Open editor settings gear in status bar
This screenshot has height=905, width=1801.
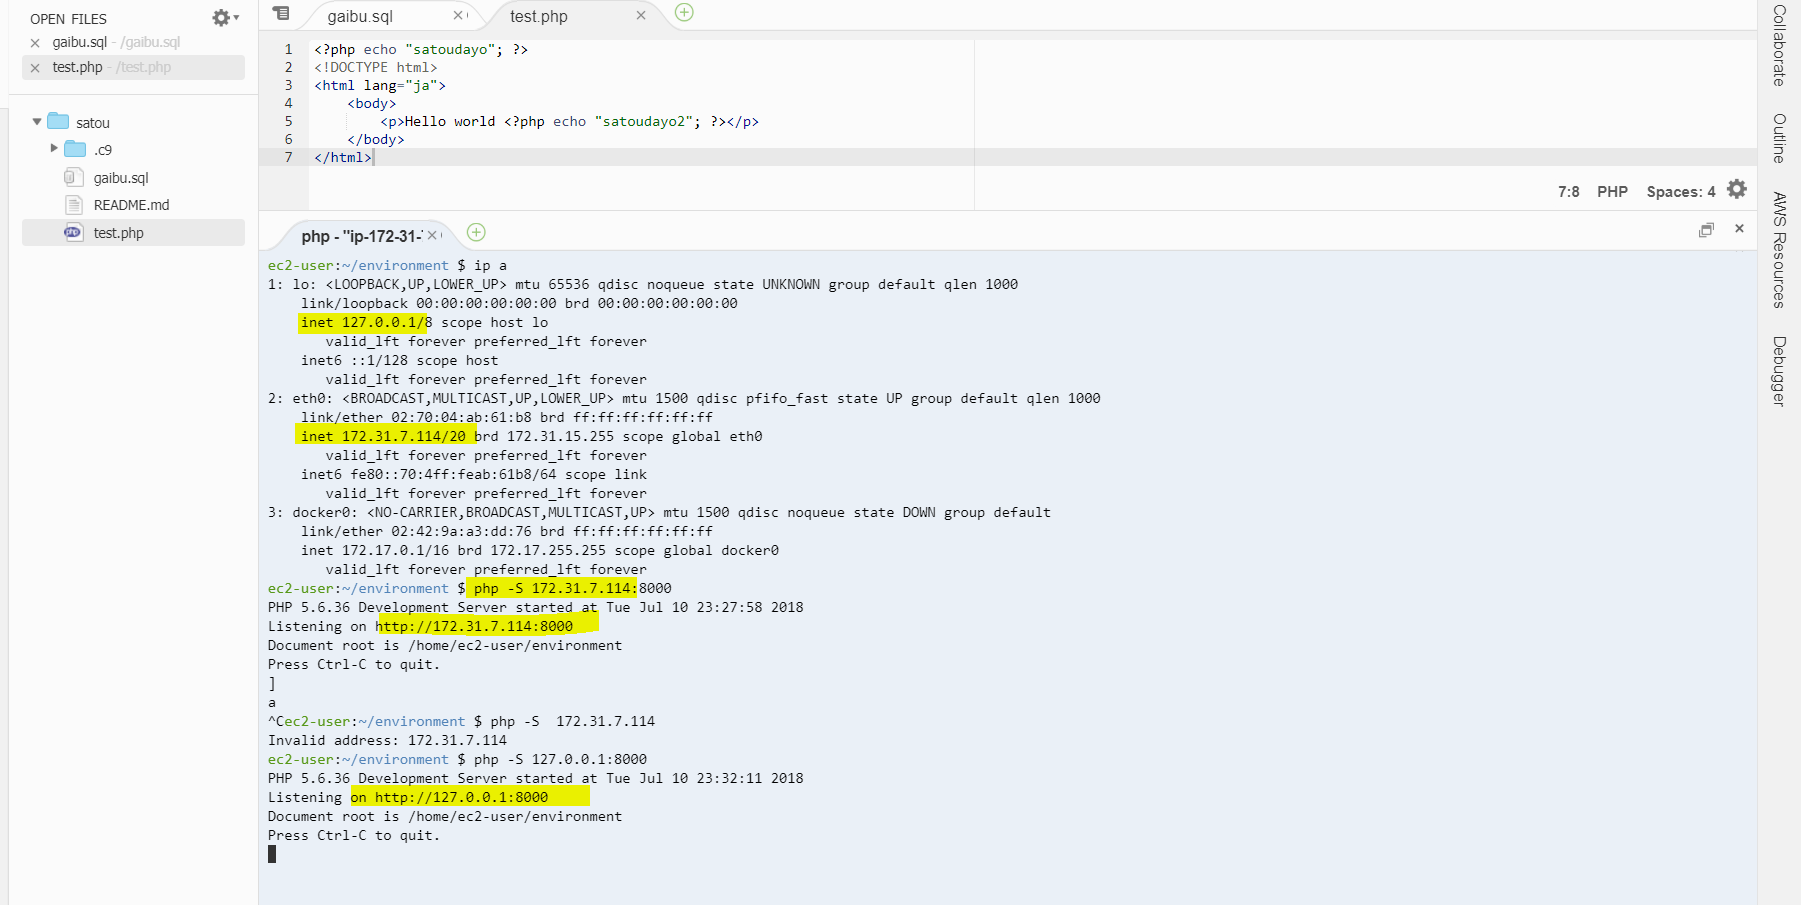pos(1737,189)
